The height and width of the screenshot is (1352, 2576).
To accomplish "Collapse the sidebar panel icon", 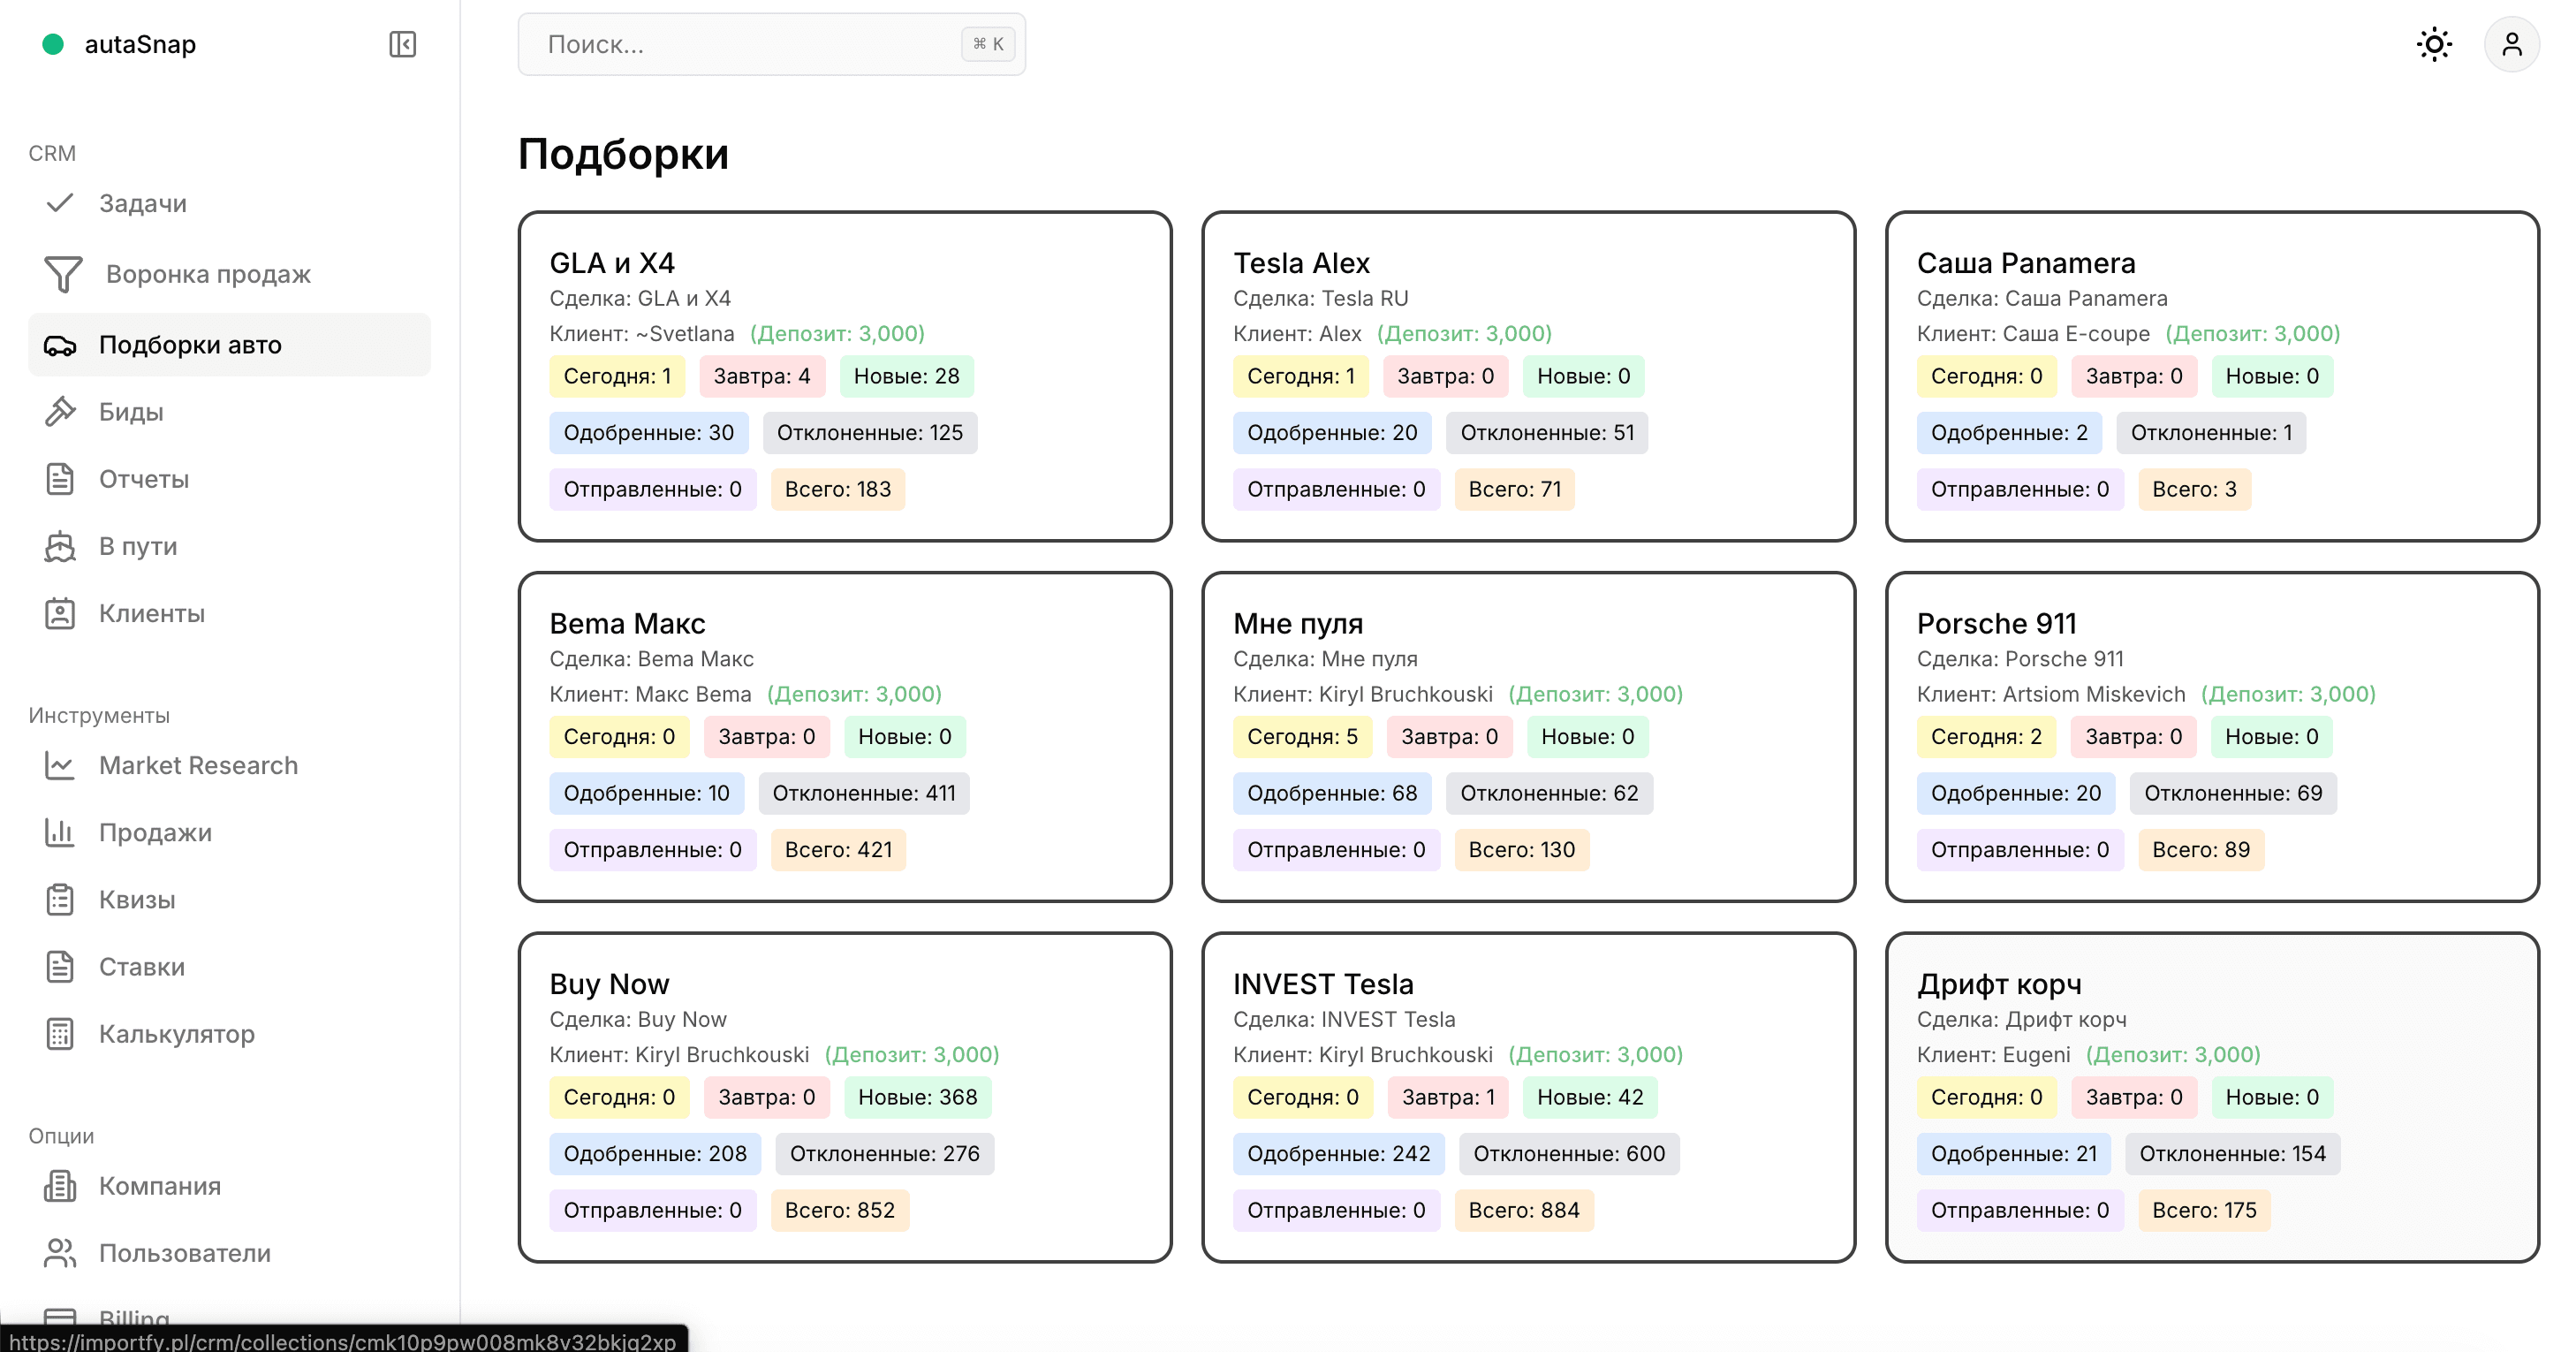I will pyautogui.click(x=402, y=44).
